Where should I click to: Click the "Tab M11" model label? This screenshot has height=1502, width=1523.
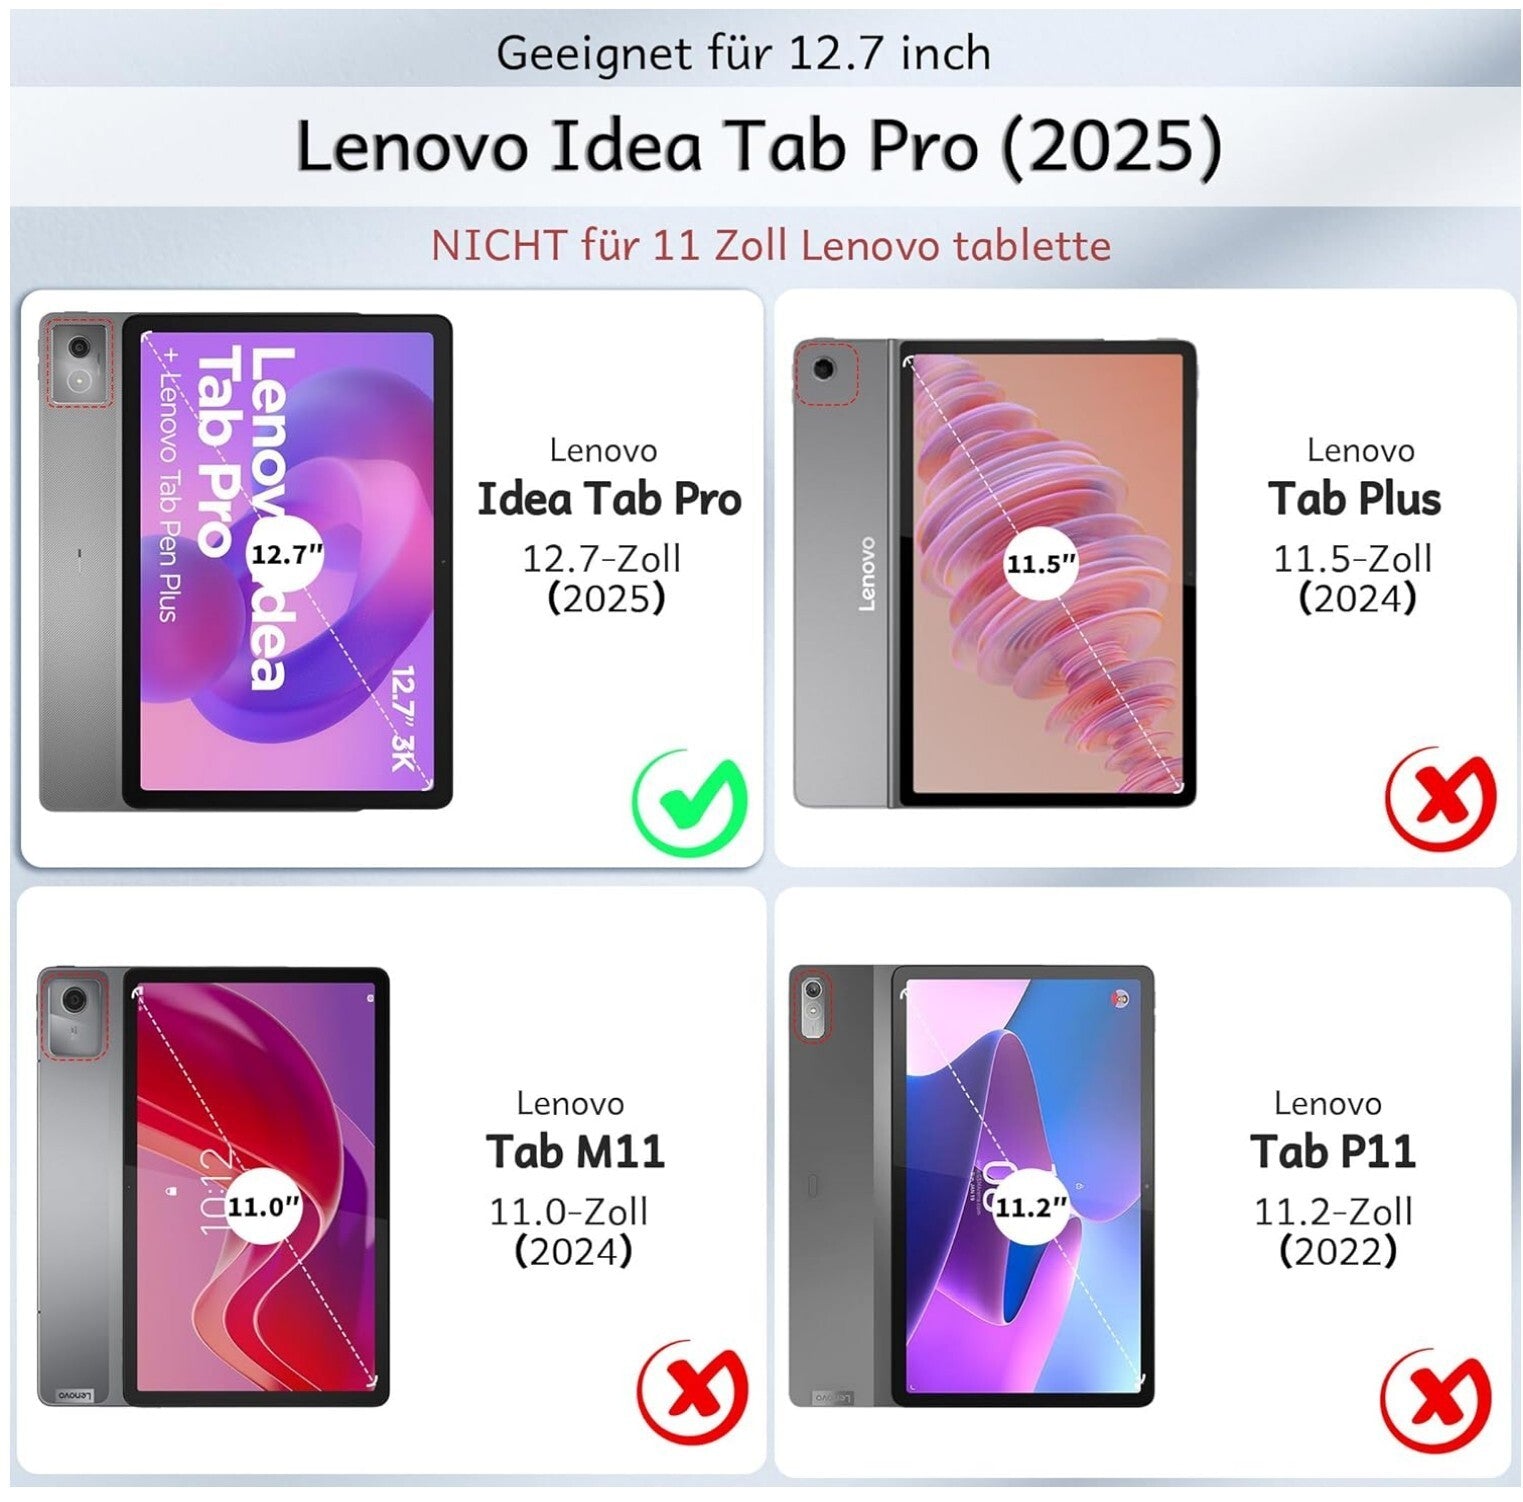[576, 1151]
